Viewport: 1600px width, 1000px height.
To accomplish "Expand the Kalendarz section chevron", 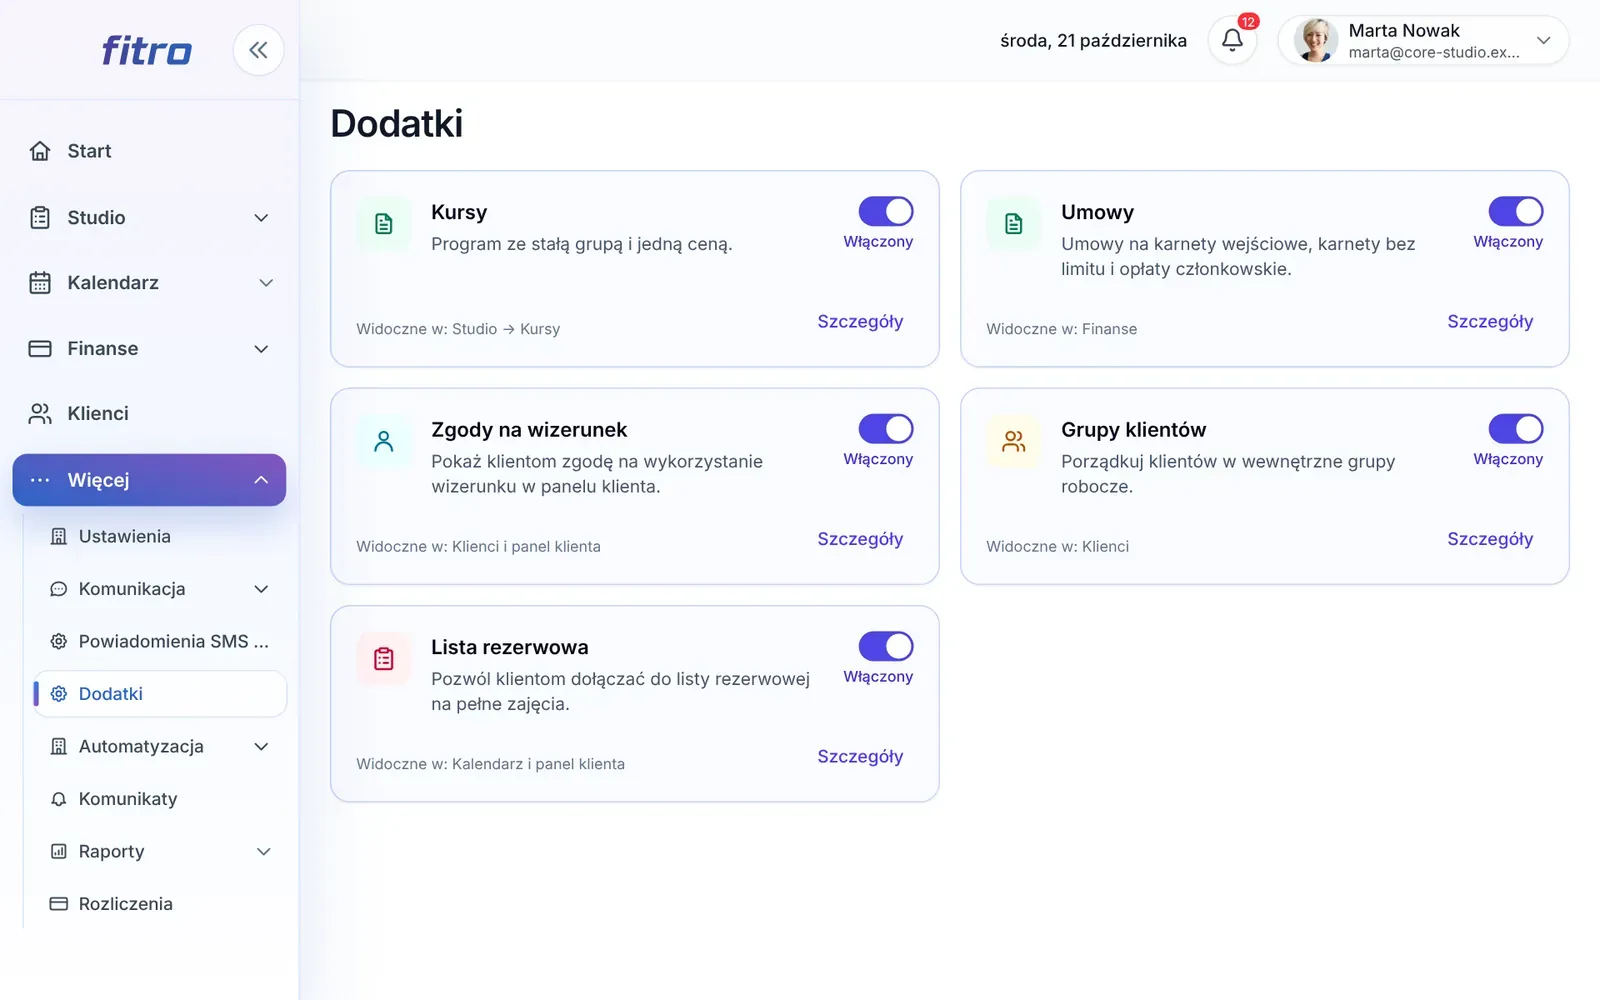I will [x=266, y=283].
